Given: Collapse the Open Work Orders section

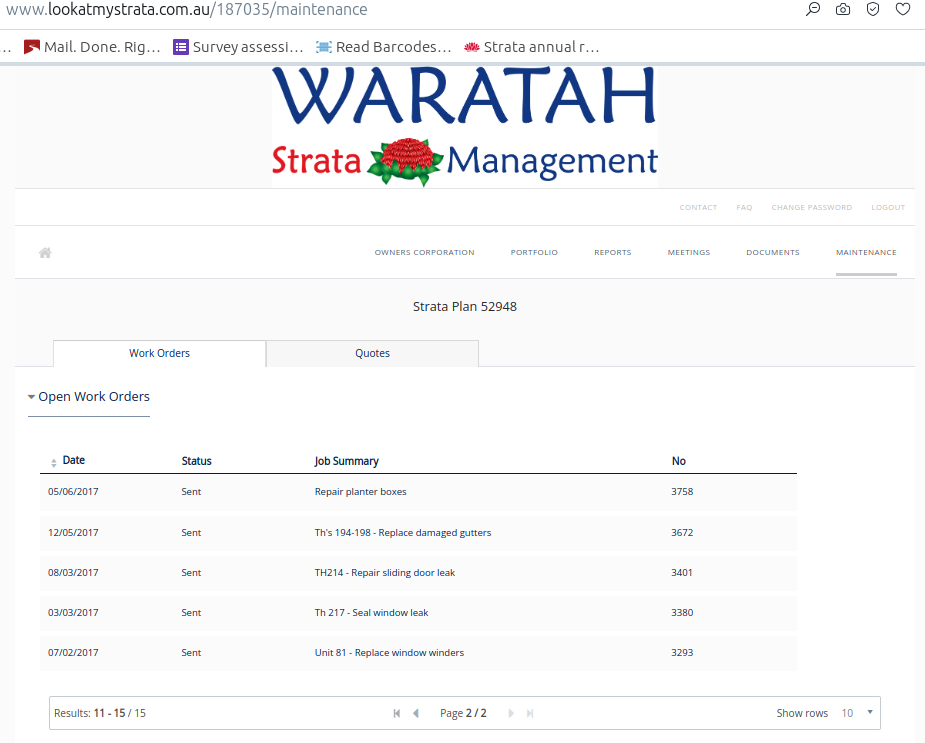Looking at the screenshot, I should [x=88, y=397].
